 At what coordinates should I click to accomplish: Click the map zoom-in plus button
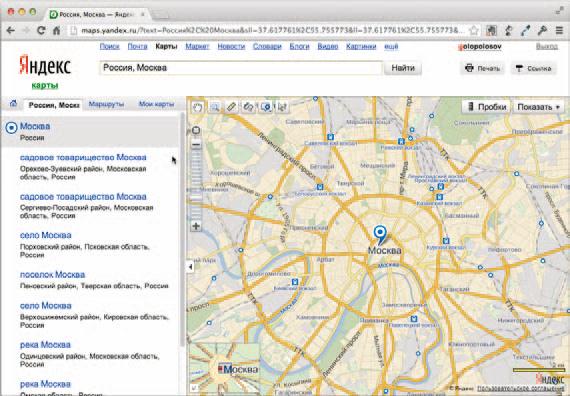tap(196, 226)
